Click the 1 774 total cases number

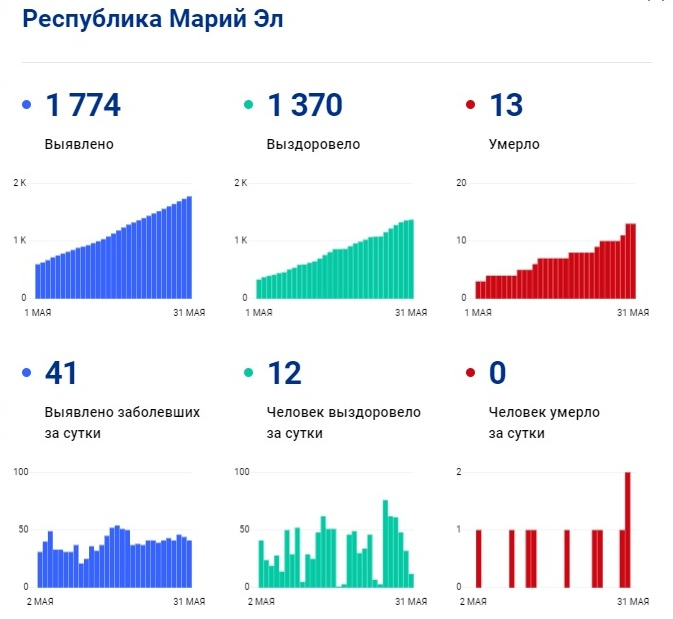(83, 105)
